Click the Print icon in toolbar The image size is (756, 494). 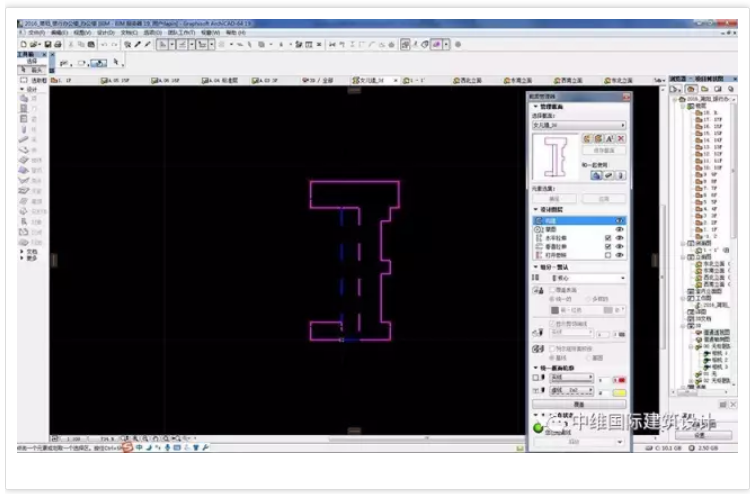point(58,44)
